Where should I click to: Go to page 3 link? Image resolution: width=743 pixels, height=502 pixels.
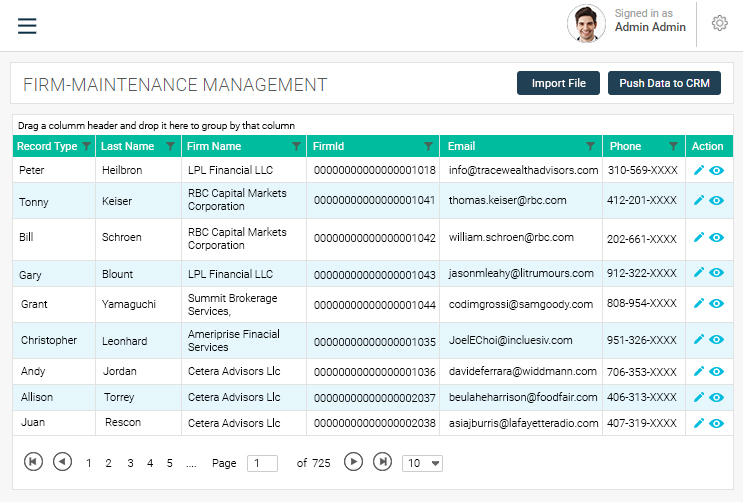130,463
